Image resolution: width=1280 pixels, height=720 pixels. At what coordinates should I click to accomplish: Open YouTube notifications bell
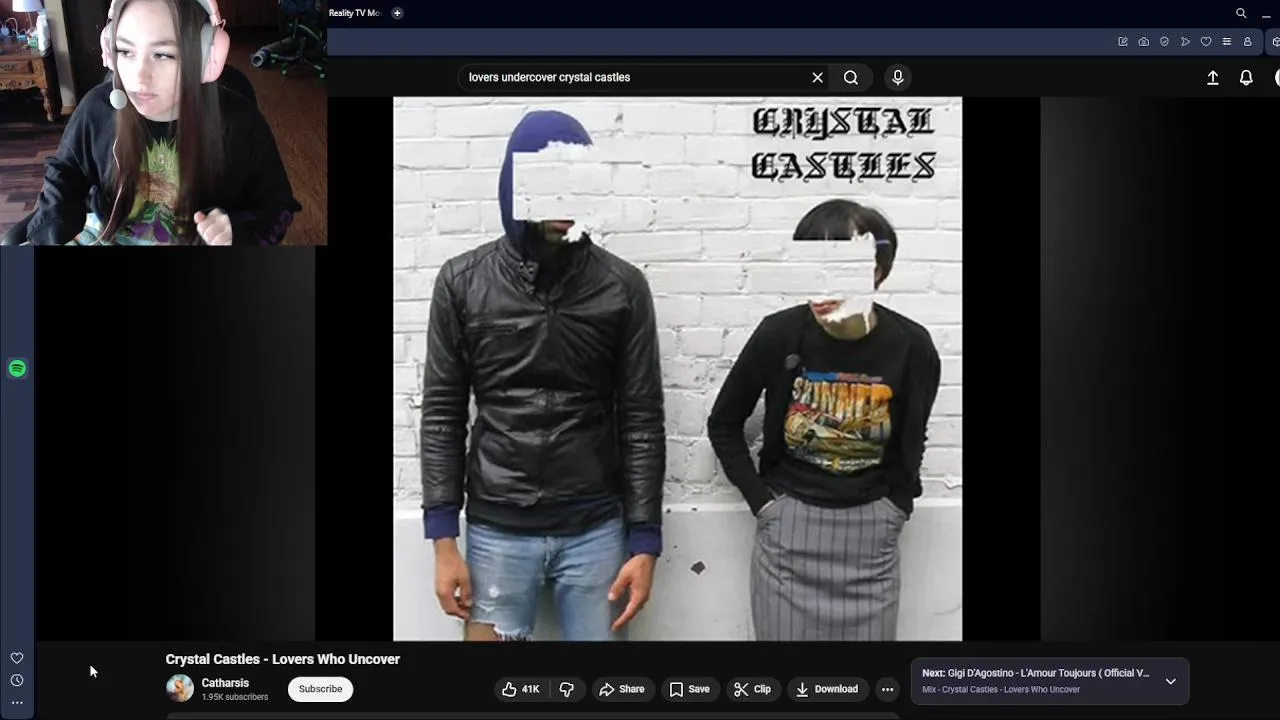click(1246, 78)
